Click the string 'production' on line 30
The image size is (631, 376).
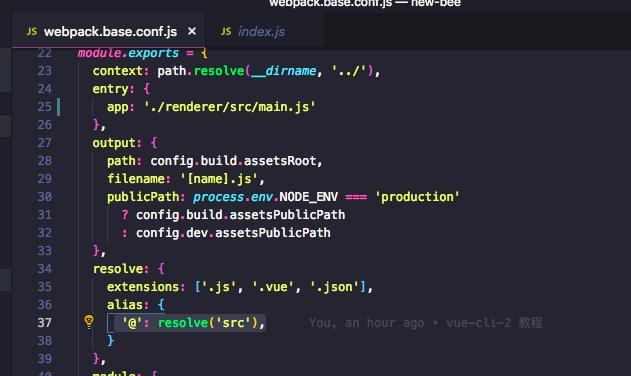417,197
